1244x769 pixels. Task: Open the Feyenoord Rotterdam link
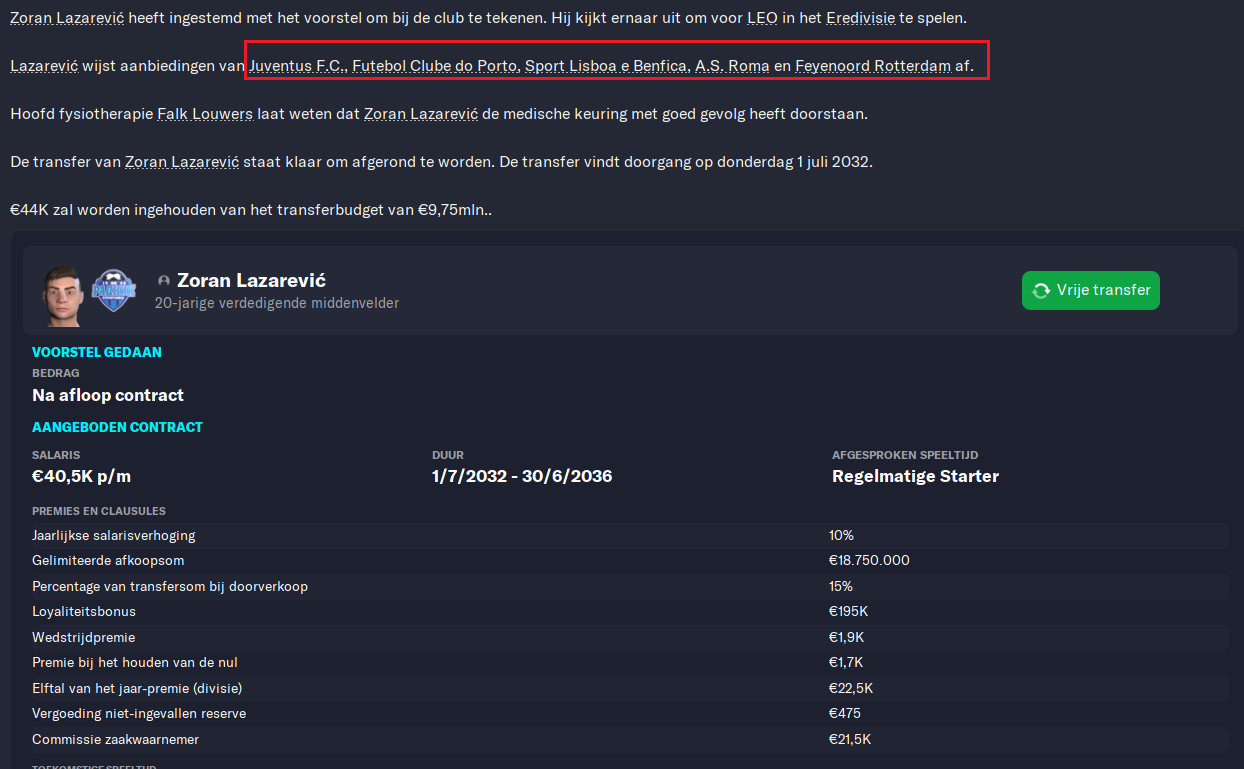[873, 66]
